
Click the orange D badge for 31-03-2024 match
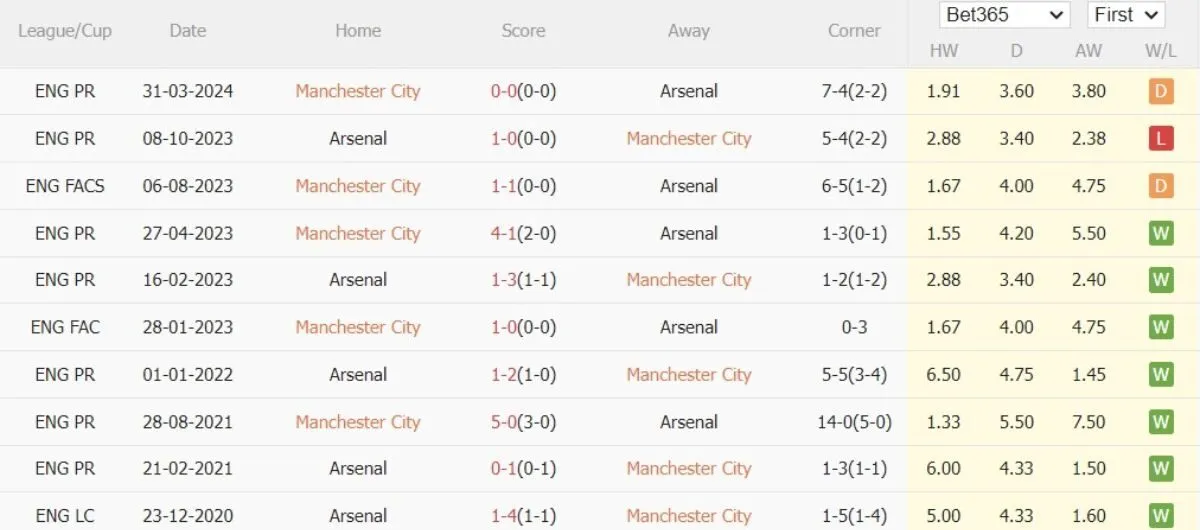[1160, 91]
